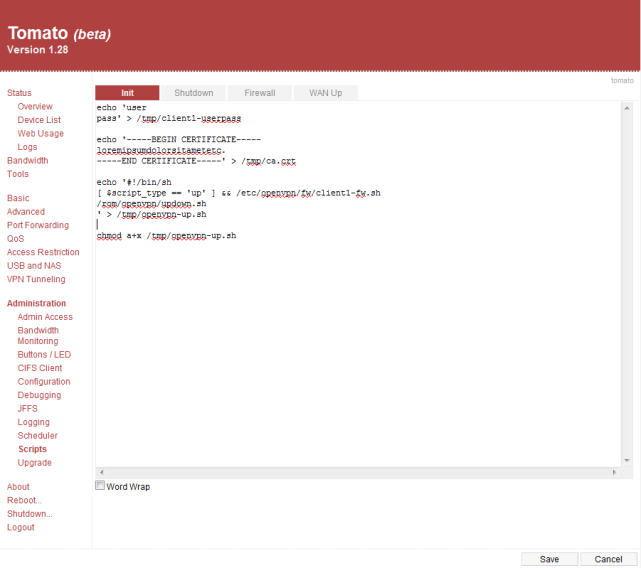Go to Basic settings
The image size is (641, 568).
pos(18,198)
